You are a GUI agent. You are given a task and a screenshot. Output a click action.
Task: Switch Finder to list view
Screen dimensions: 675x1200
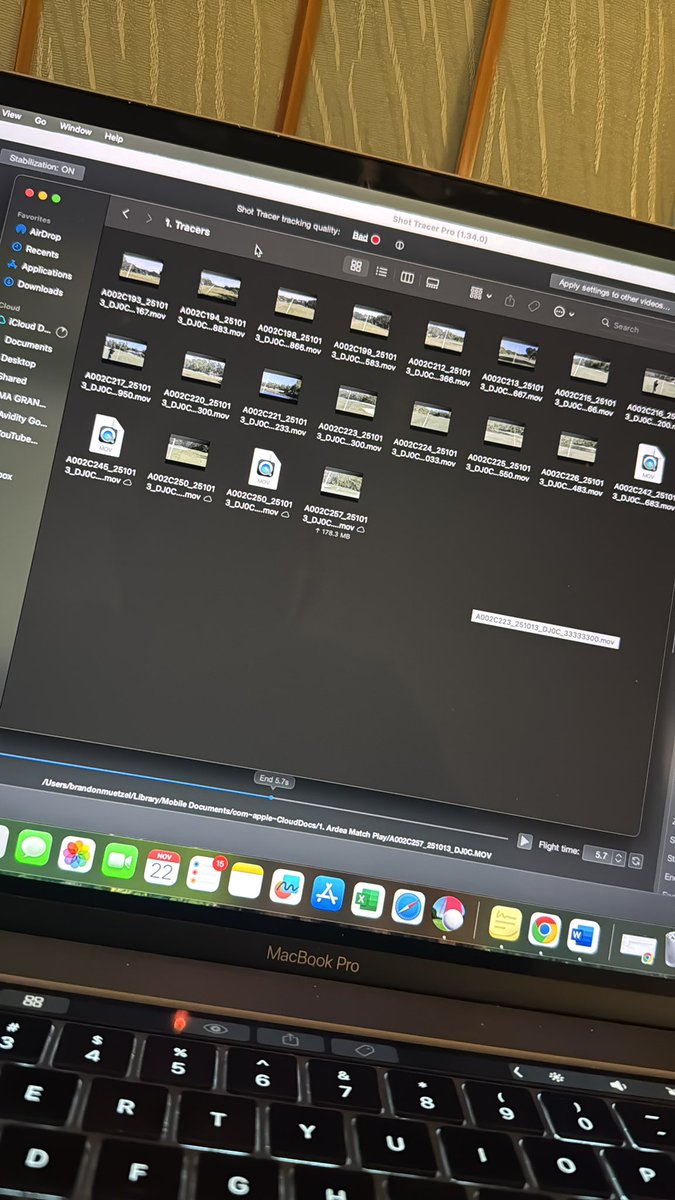click(x=381, y=271)
